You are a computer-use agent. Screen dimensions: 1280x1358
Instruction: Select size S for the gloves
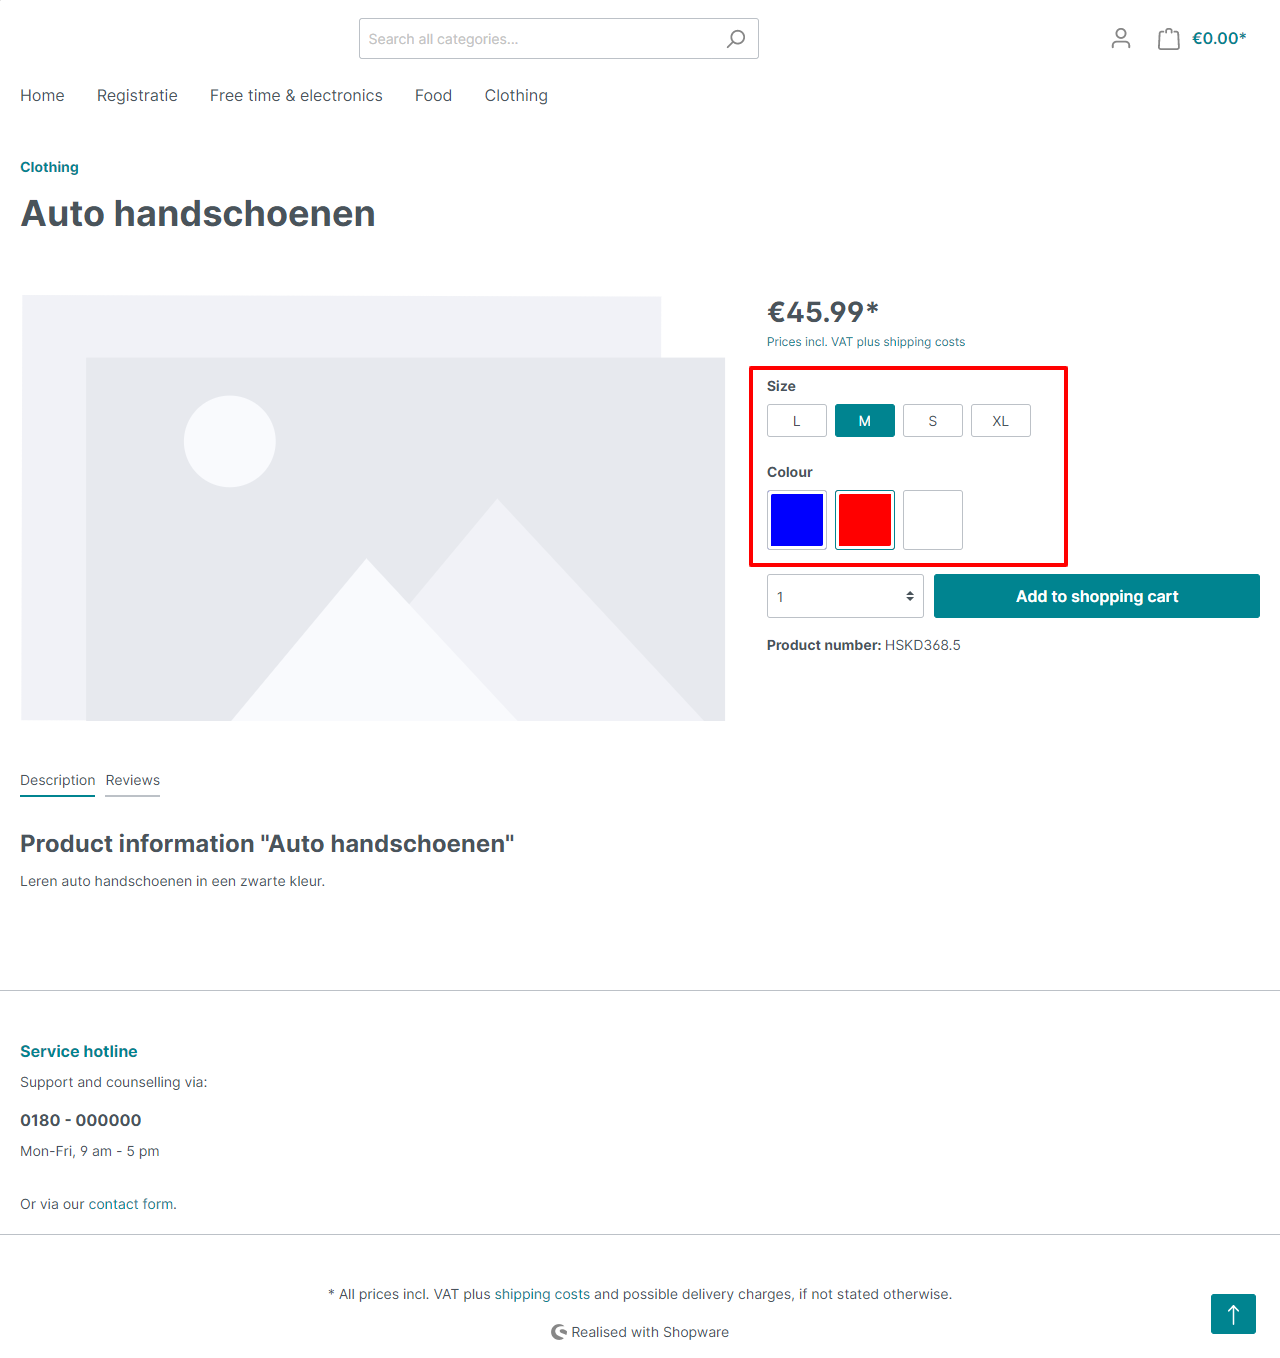point(932,420)
